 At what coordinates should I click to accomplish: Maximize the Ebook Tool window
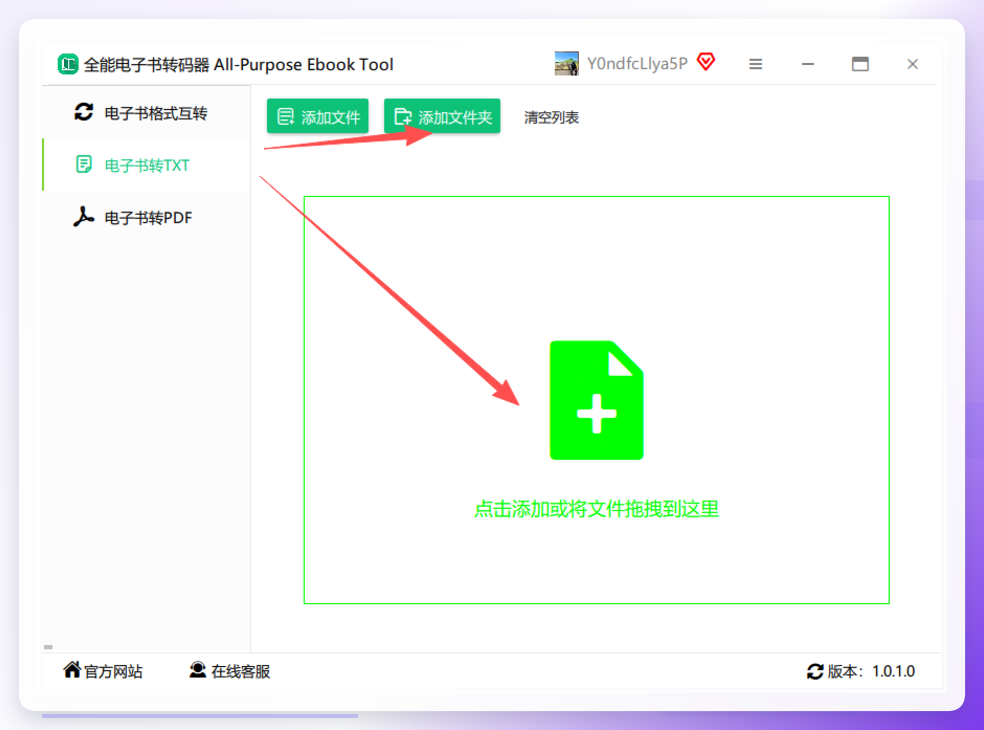pos(860,64)
